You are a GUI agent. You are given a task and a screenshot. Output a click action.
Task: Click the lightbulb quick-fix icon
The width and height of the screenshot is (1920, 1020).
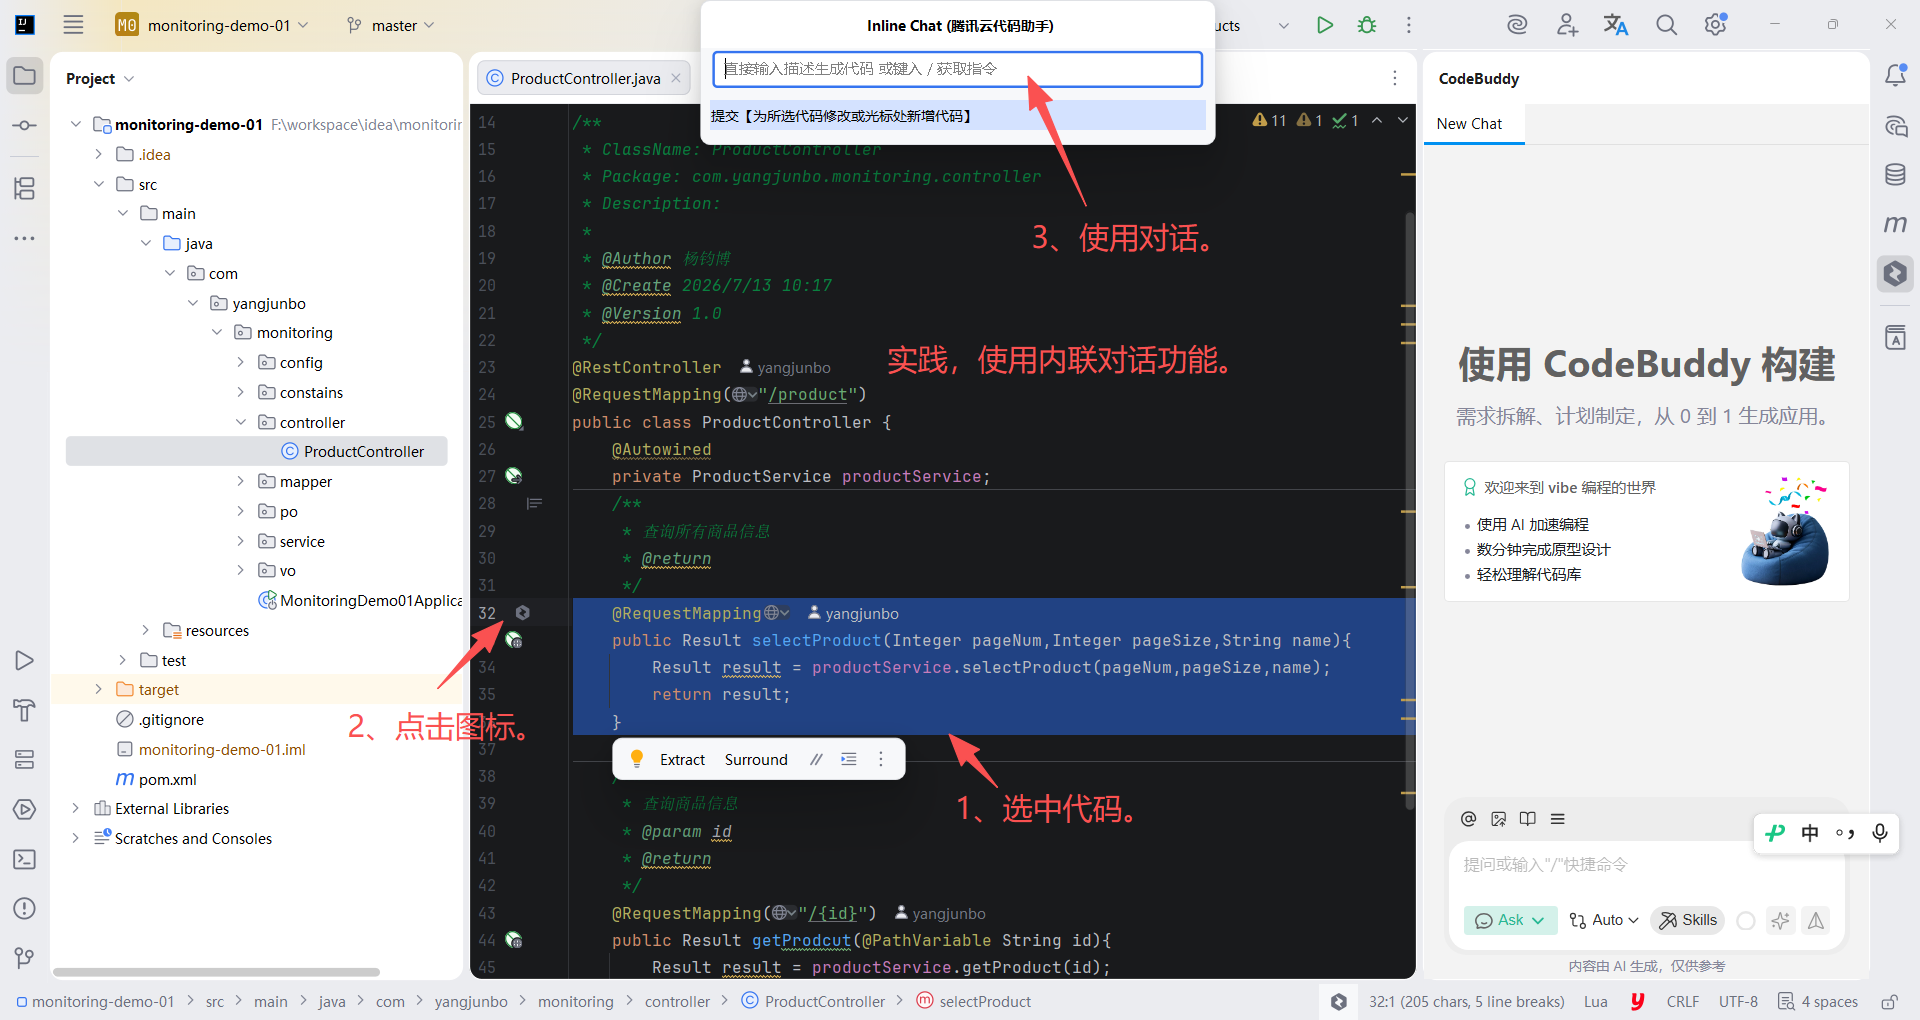click(637, 759)
